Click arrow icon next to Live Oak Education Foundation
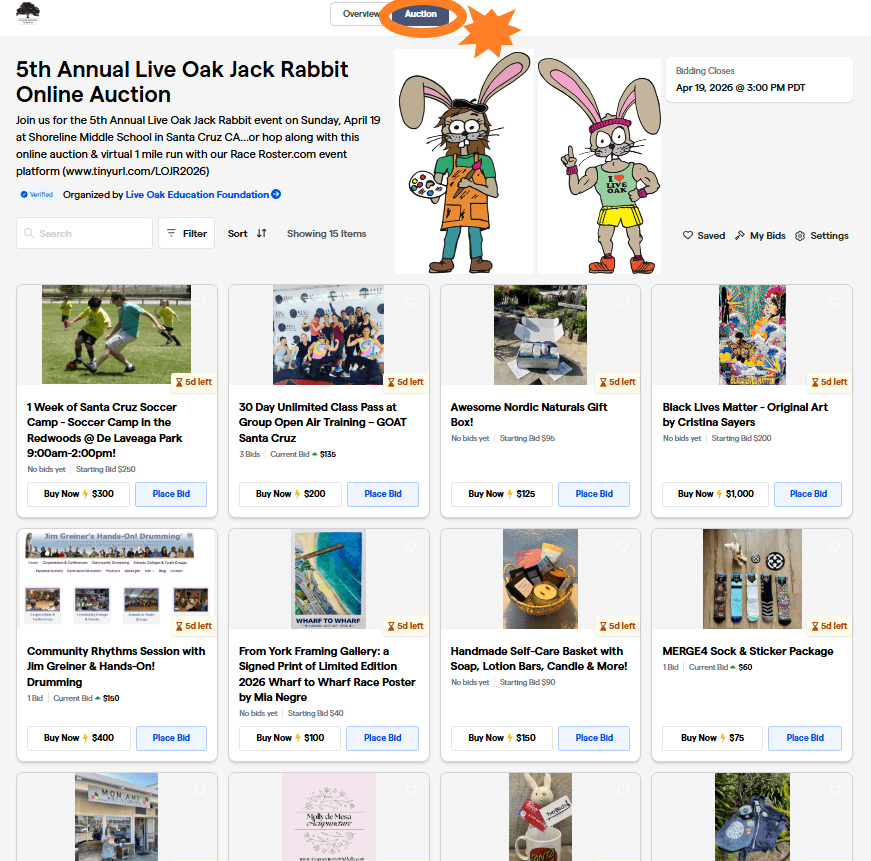The height and width of the screenshot is (861, 871). [x=276, y=194]
